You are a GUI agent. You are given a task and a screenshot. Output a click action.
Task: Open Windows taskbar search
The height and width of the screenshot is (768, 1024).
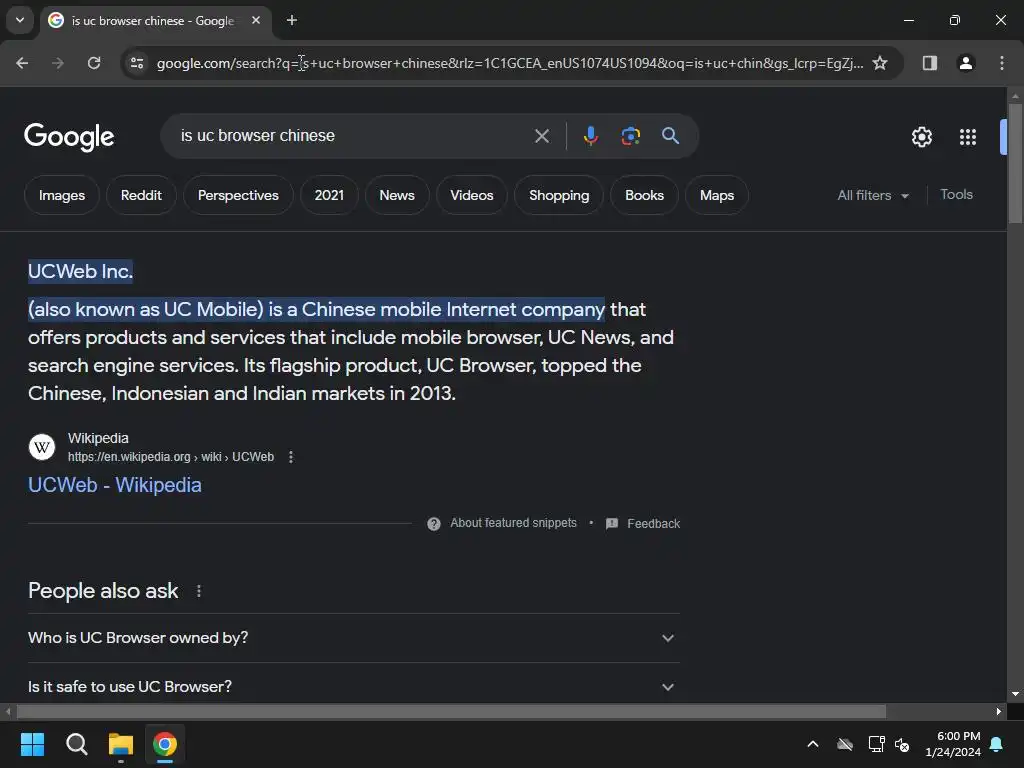point(76,744)
